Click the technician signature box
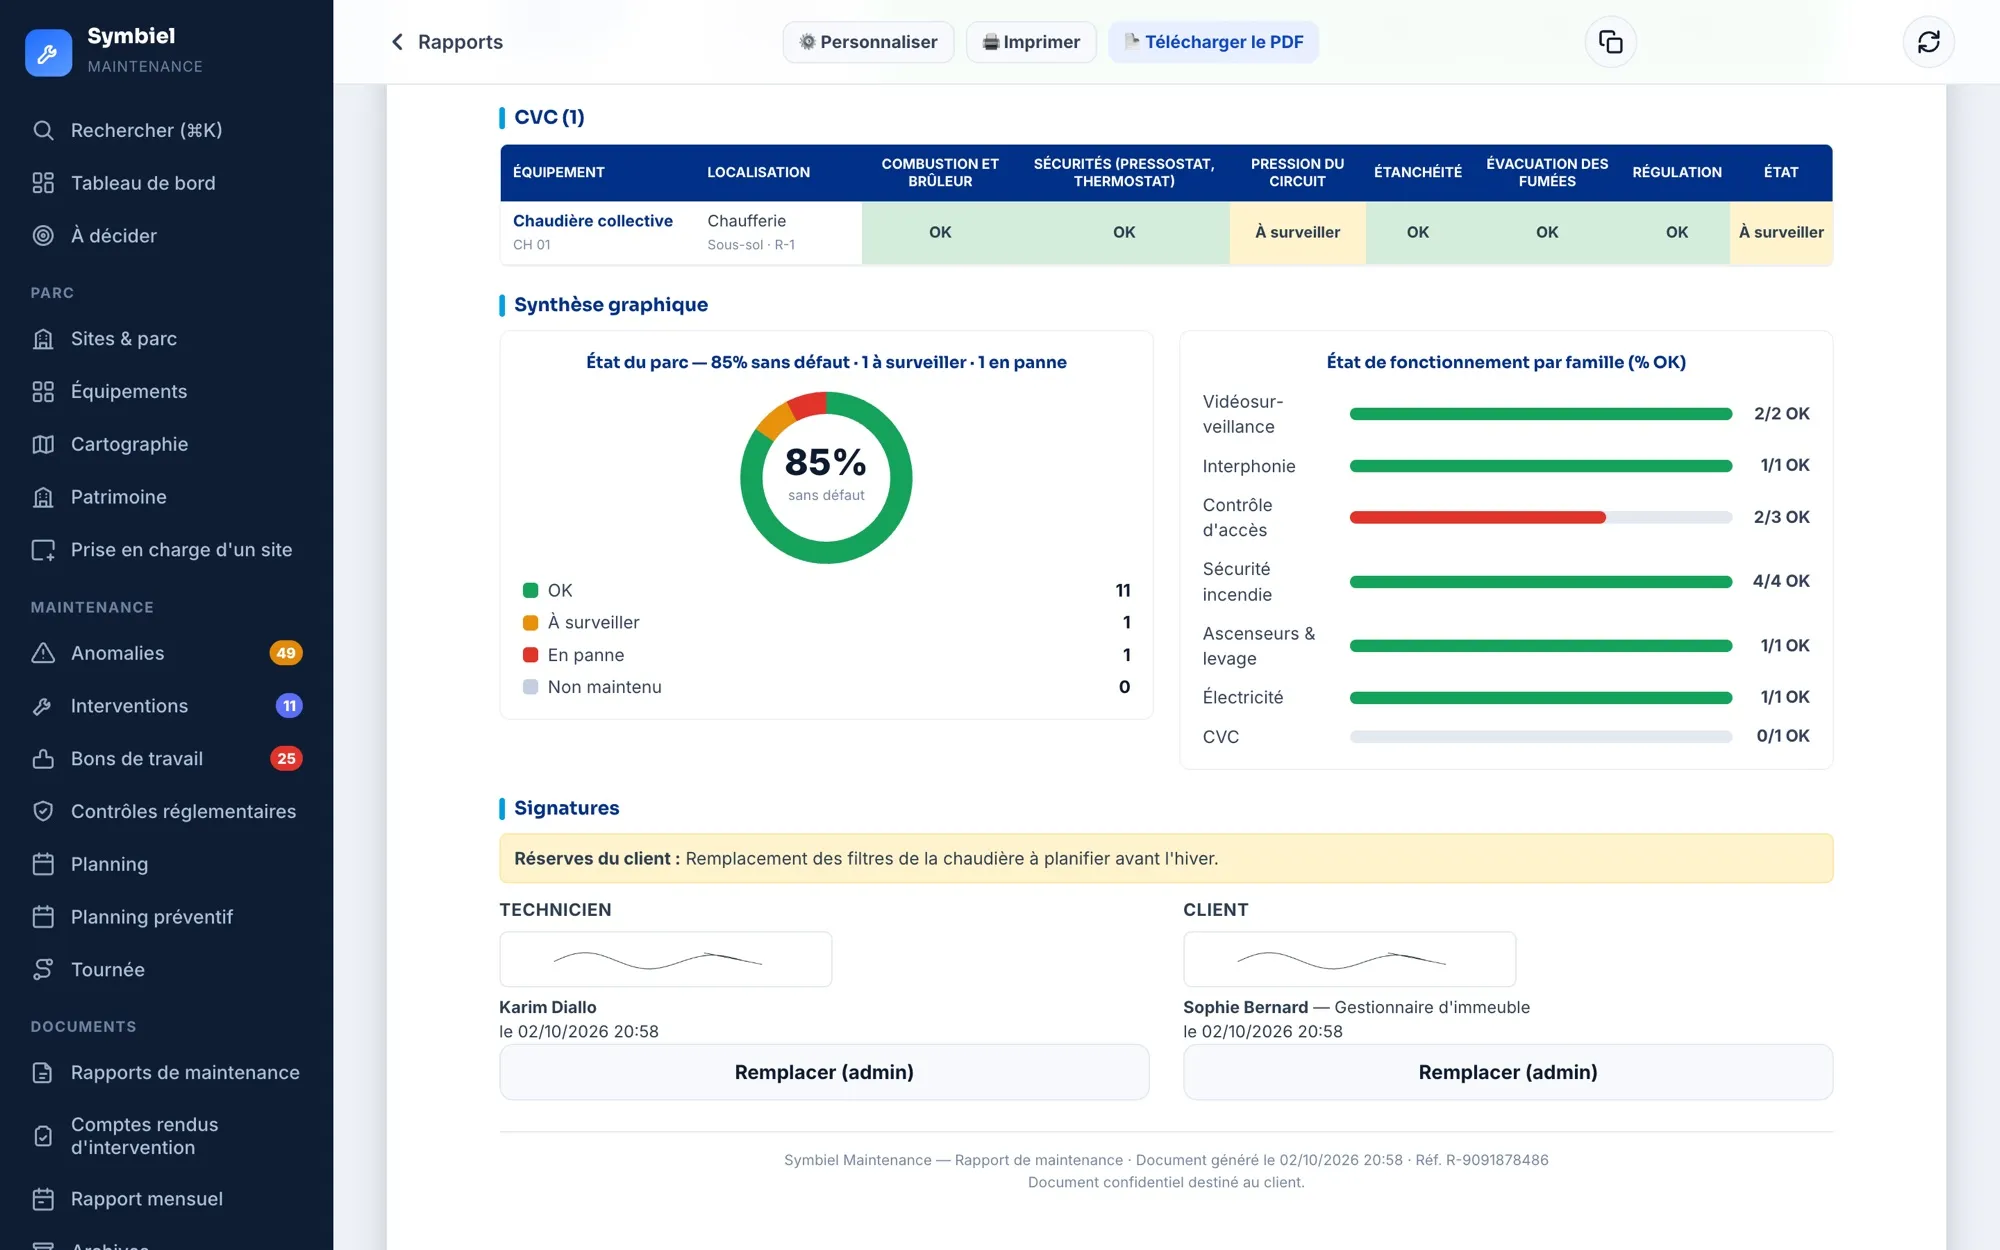 666,960
